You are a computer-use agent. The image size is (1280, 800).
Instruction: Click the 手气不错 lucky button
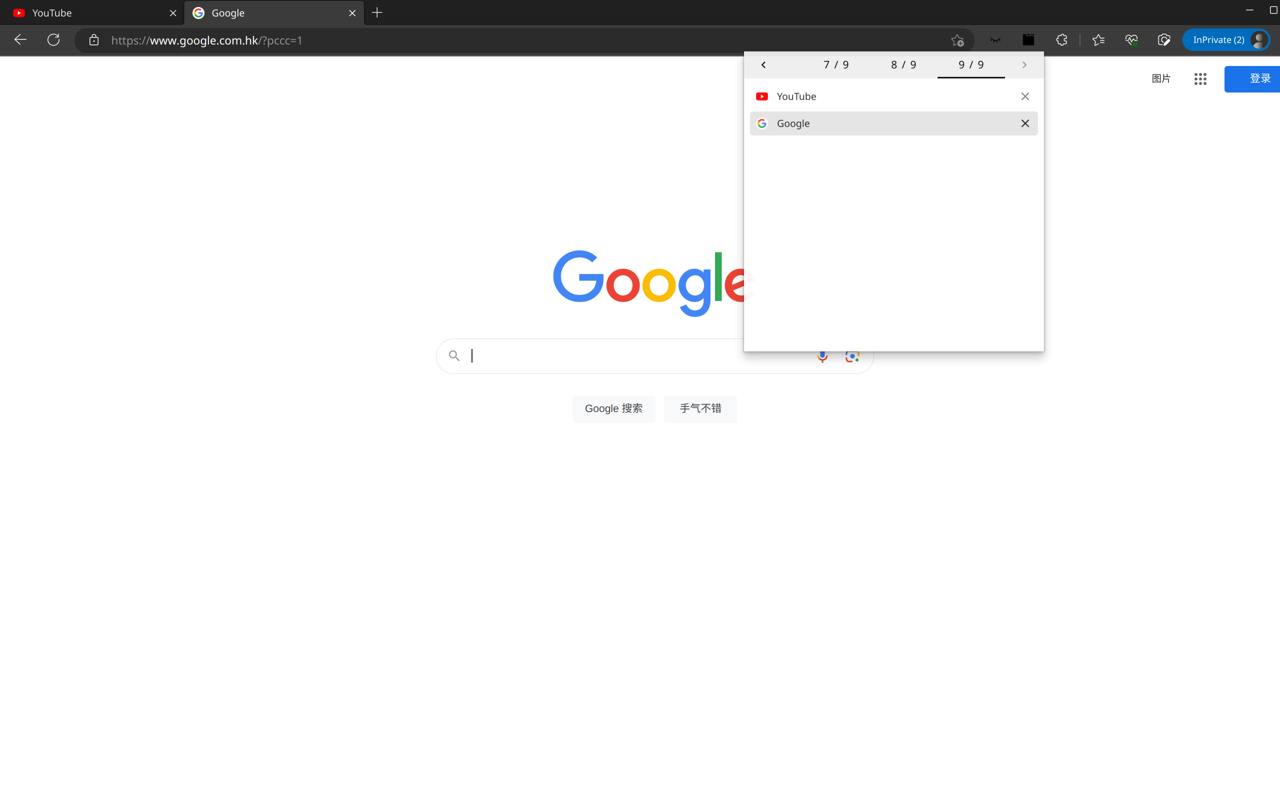pyautogui.click(x=700, y=409)
